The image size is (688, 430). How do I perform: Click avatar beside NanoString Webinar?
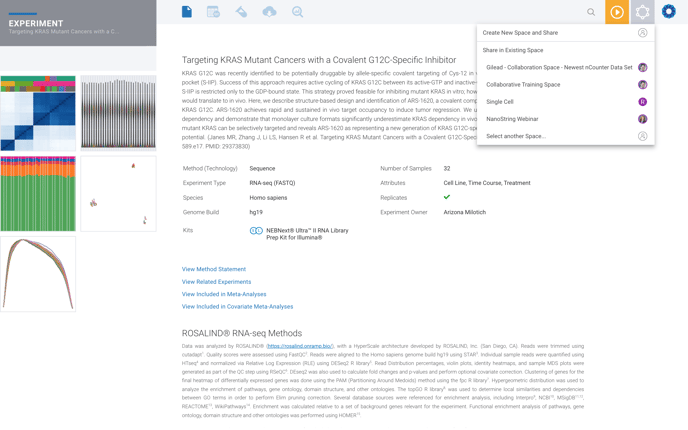click(x=642, y=119)
